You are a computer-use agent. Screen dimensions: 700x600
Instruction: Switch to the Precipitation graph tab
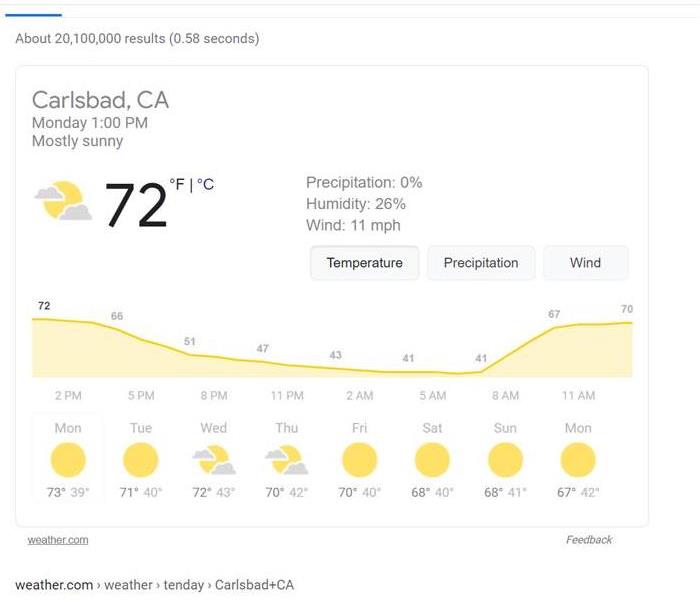pyautogui.click(x=481, y=263)
